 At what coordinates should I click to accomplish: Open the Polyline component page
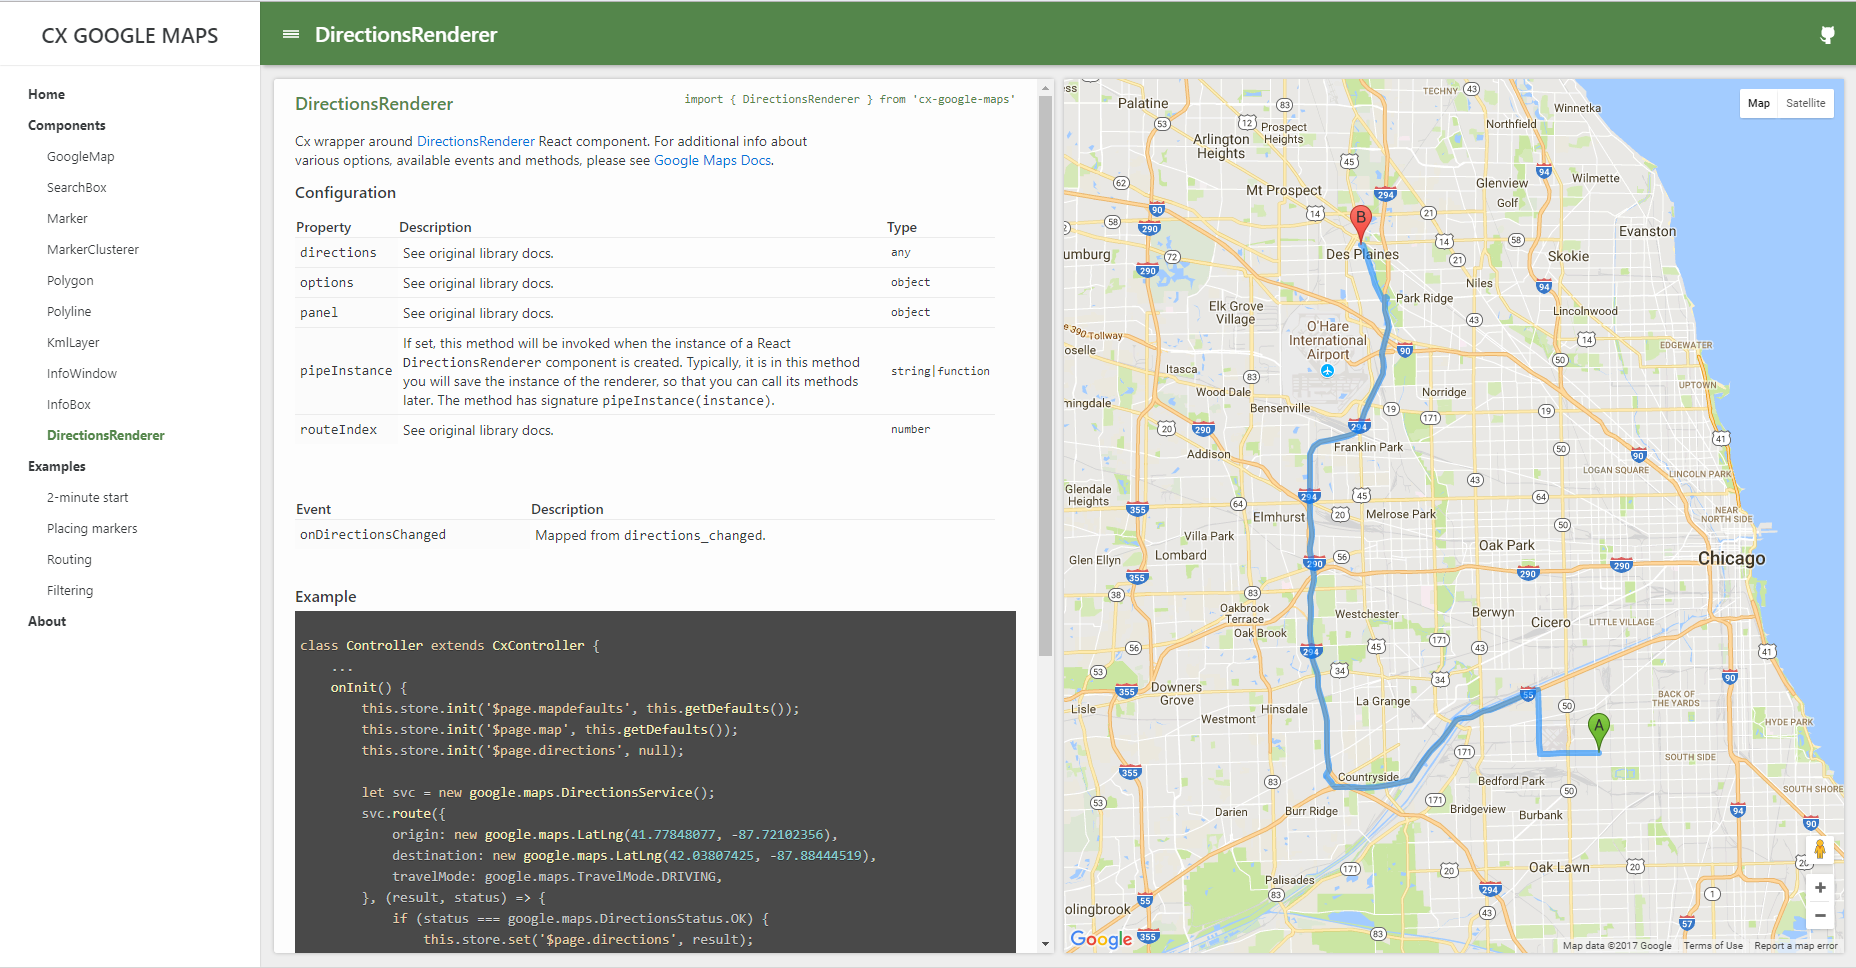coord(69,311)
